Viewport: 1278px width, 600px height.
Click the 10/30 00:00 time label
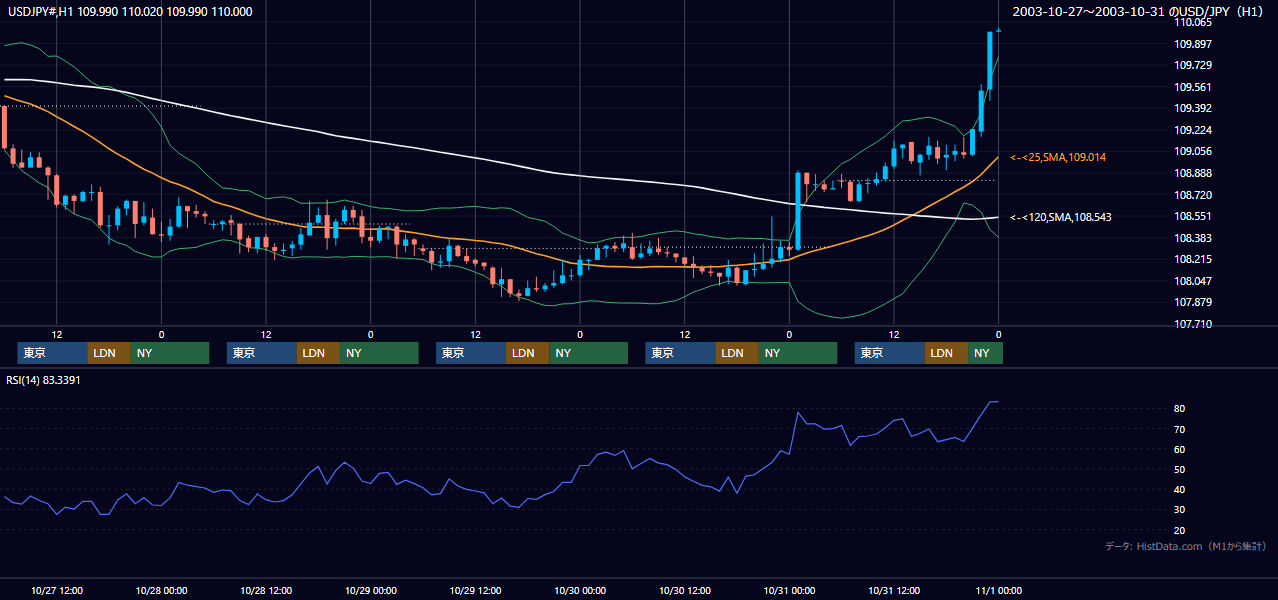[580, 590]
